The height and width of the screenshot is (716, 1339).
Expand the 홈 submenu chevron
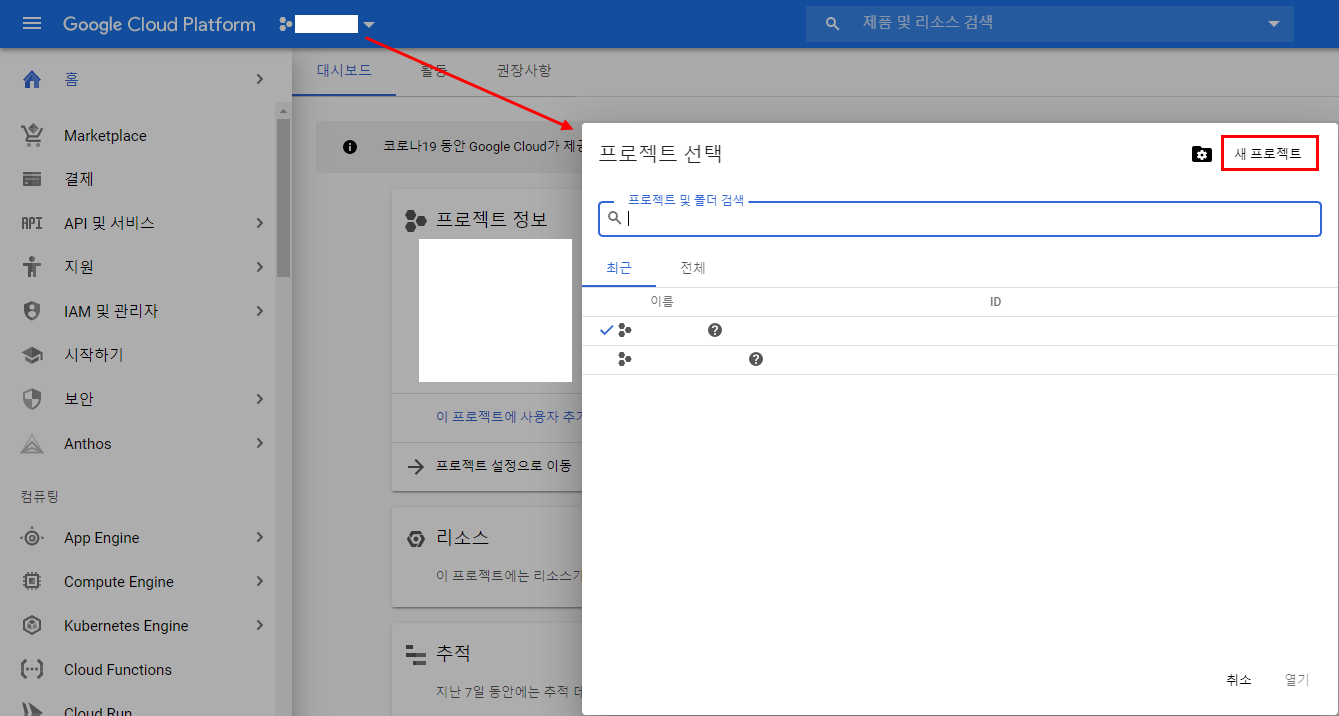coord(259,79)
